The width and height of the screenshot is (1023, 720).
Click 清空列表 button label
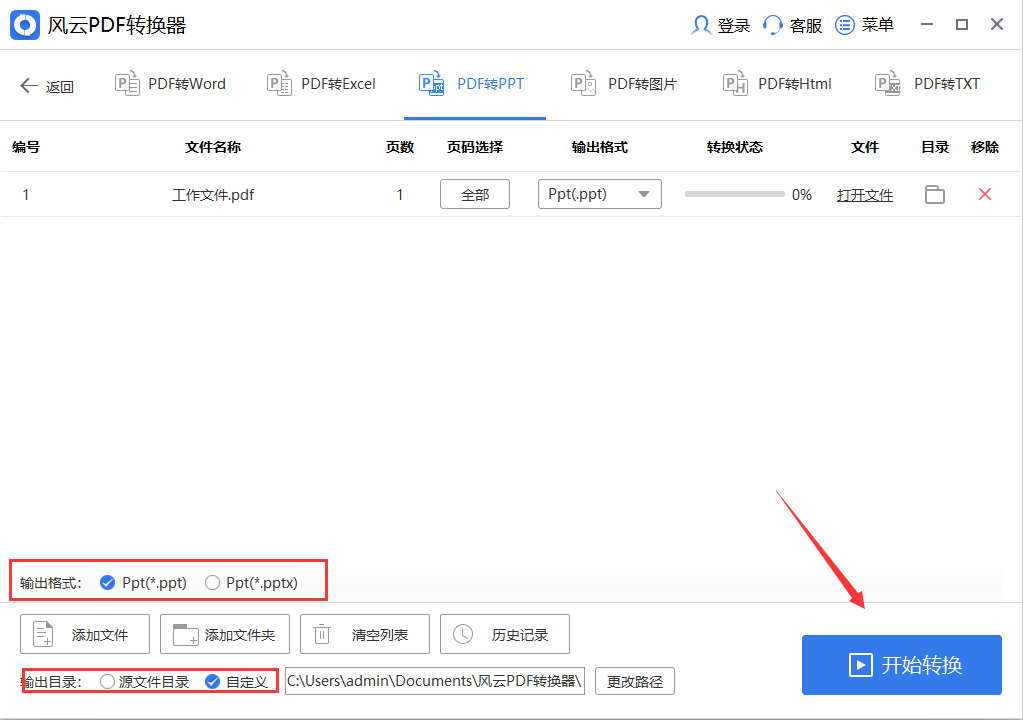pyautogui.click(x=380, y=635)
